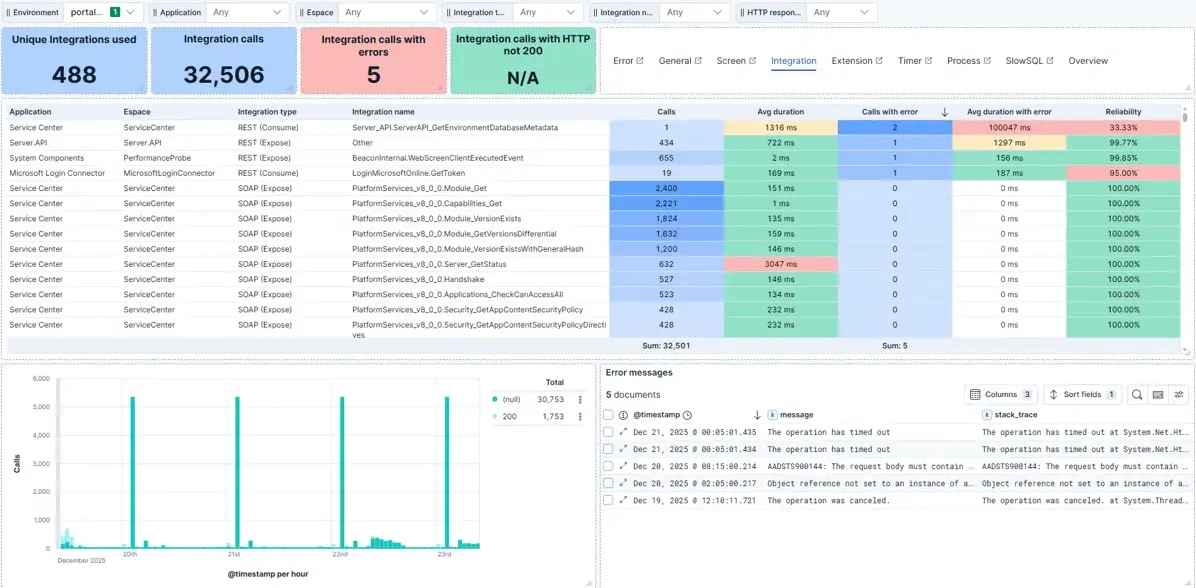
Task: Open options menu for 200 legend item
Action: click(x=580, y=416)
